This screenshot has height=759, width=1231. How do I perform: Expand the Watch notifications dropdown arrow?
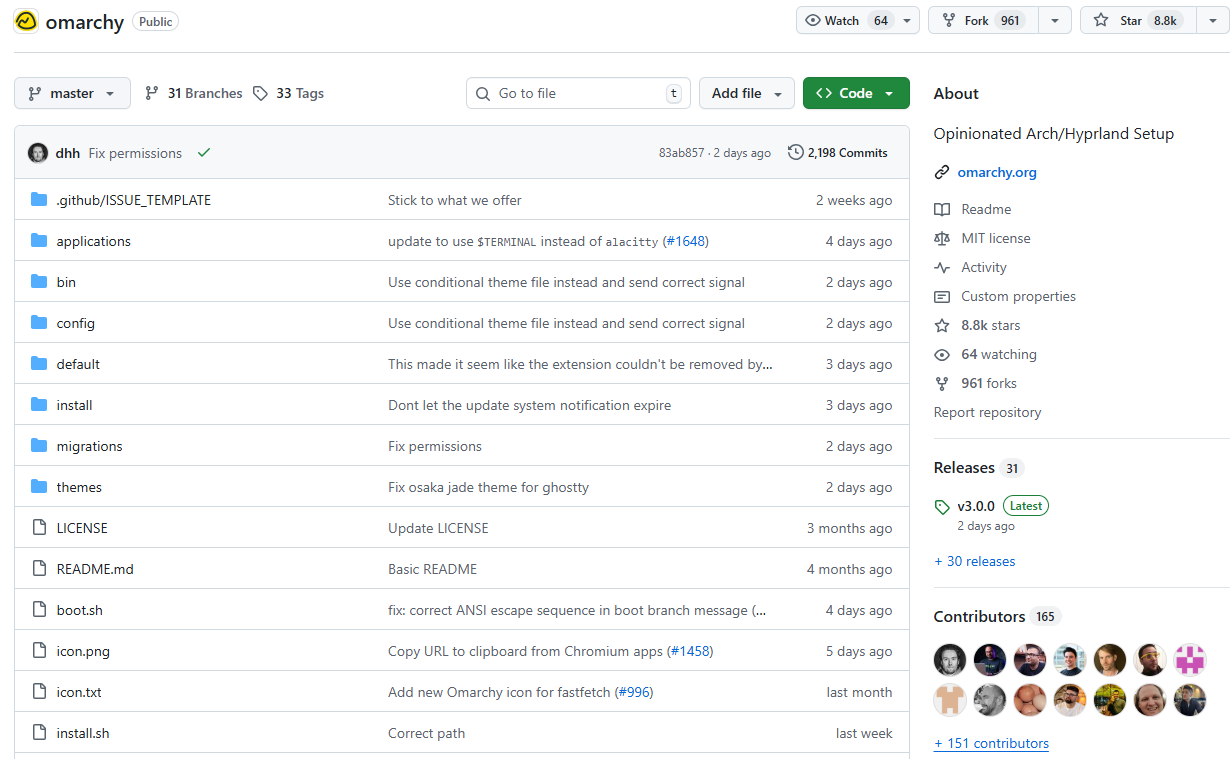[x=907, y=20]
